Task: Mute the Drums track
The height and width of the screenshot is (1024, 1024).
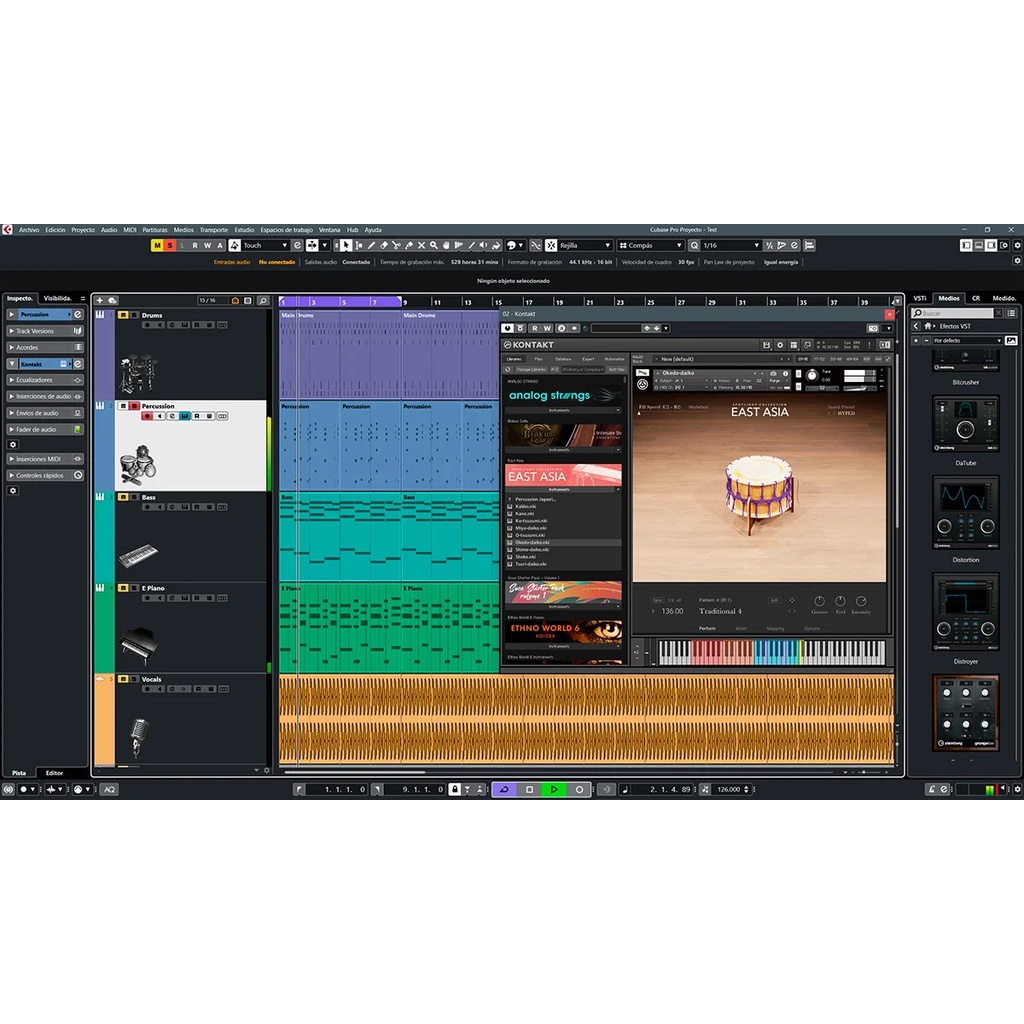Action: (123, 315)
